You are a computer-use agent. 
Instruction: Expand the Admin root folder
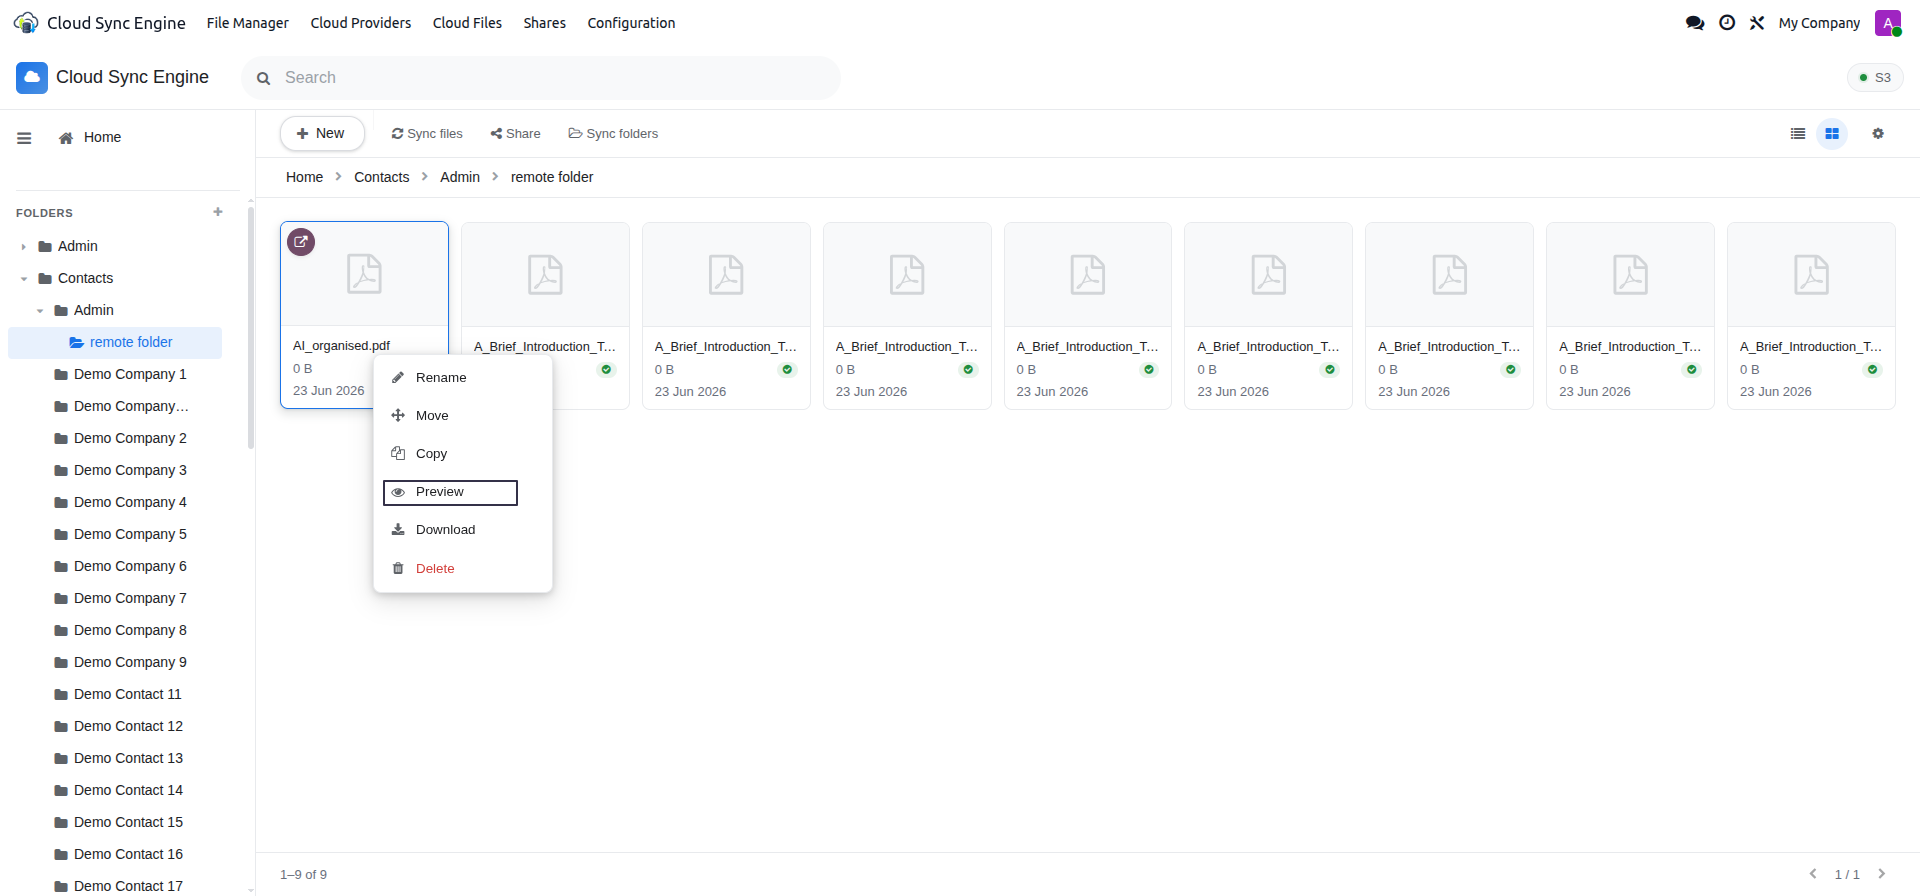[23, 247]
